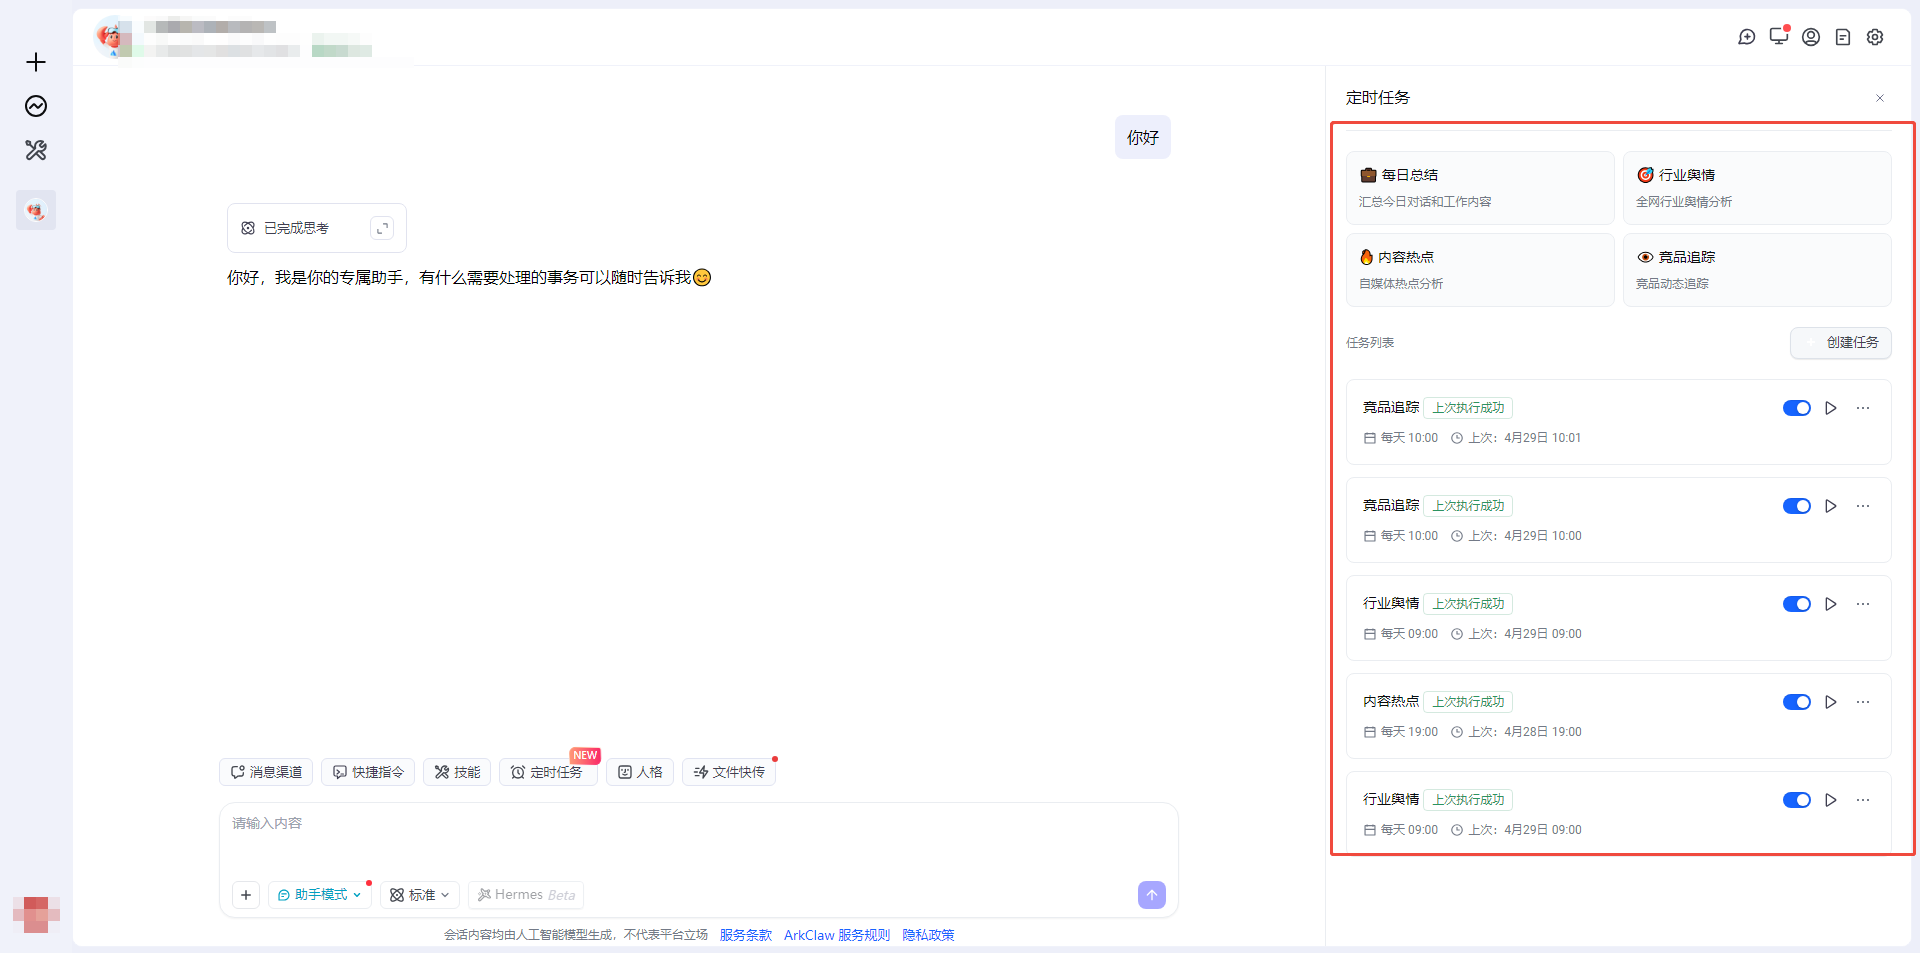Start a new conversation with the sidebar plus icon
The width and height of the screenshot is (1920, 953).
[x=36, y=62]
